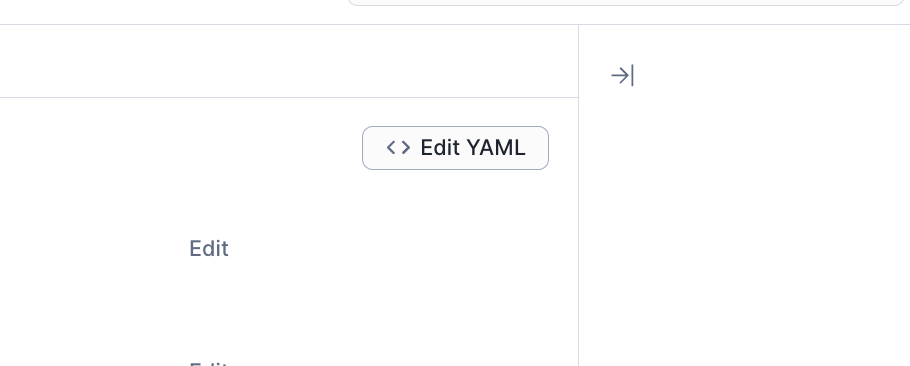
Task: Dismiss the right pane via its collapse arrow
Action: click(622, 75)
